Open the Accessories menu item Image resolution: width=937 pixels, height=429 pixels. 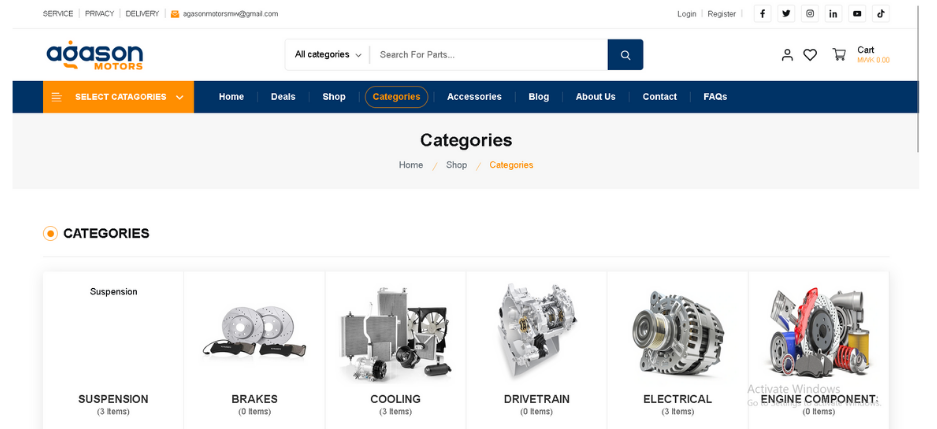pos(474,97)
